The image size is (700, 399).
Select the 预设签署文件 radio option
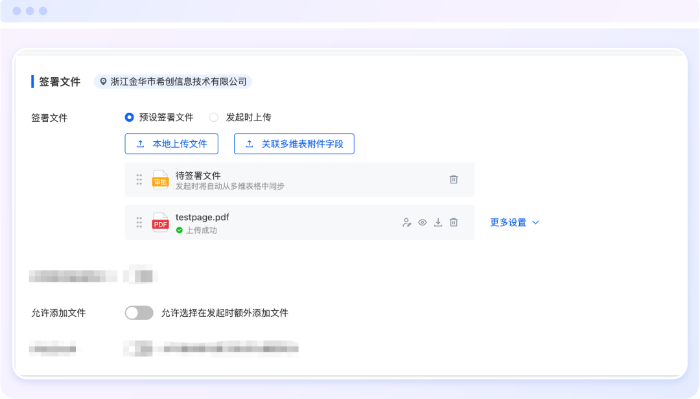[129, 117]
